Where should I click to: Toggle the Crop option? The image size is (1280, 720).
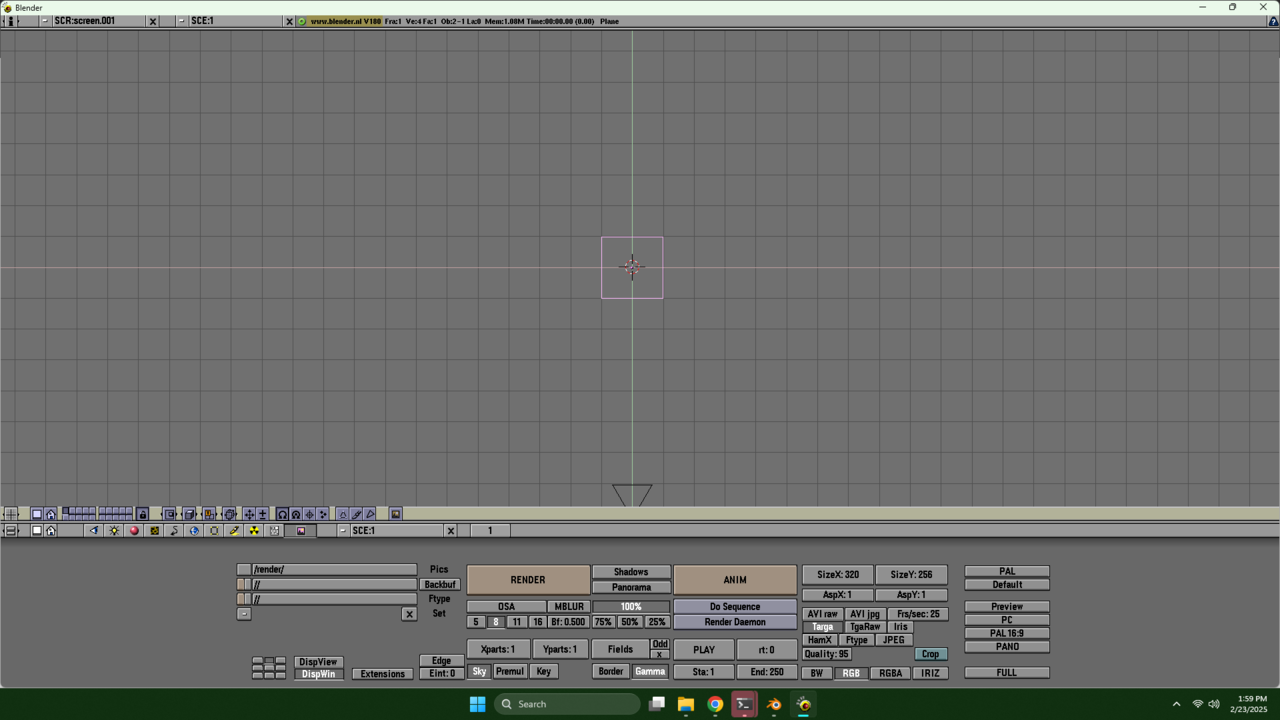pyautogui.click(x=930, y=654)
